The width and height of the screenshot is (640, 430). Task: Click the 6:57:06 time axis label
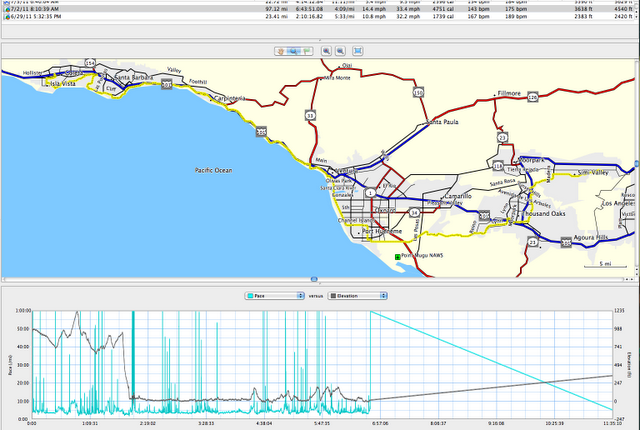(380, 423)
